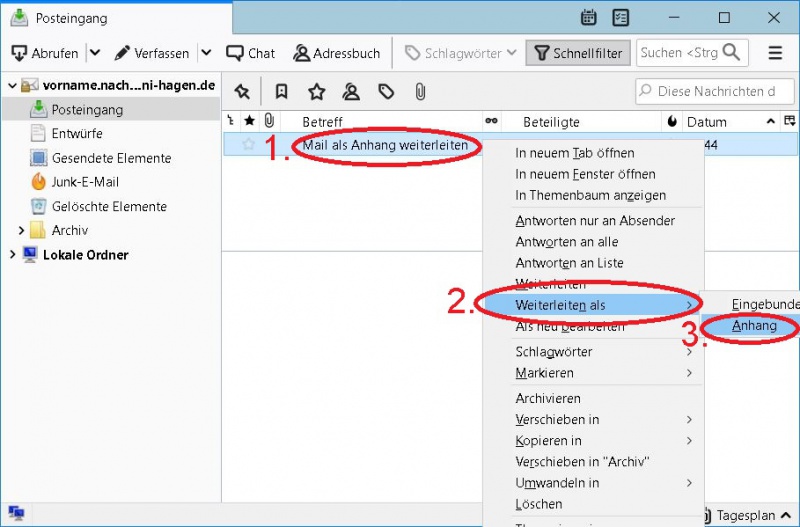Sort by the Beteiligte column header

click(x=551, y=122)
